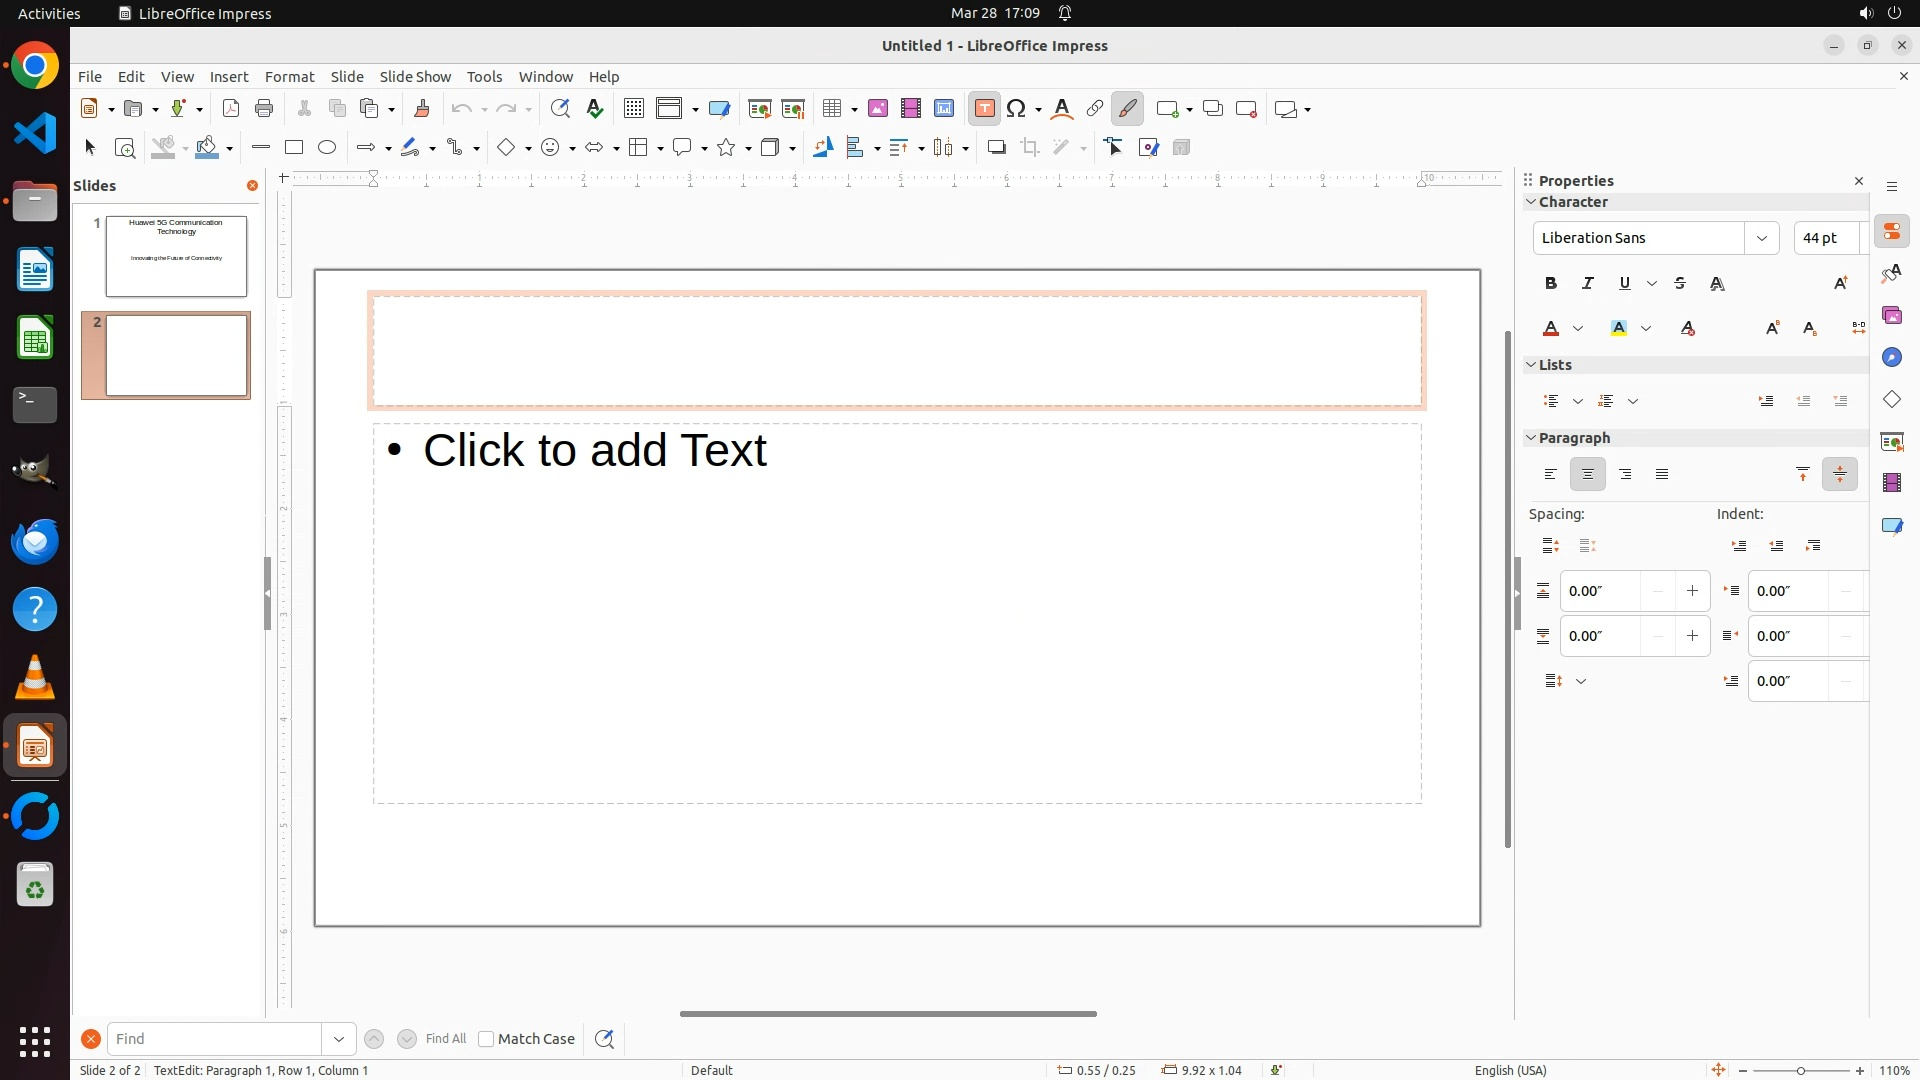Select the Rectangle drawing tool

coord(293,148)
